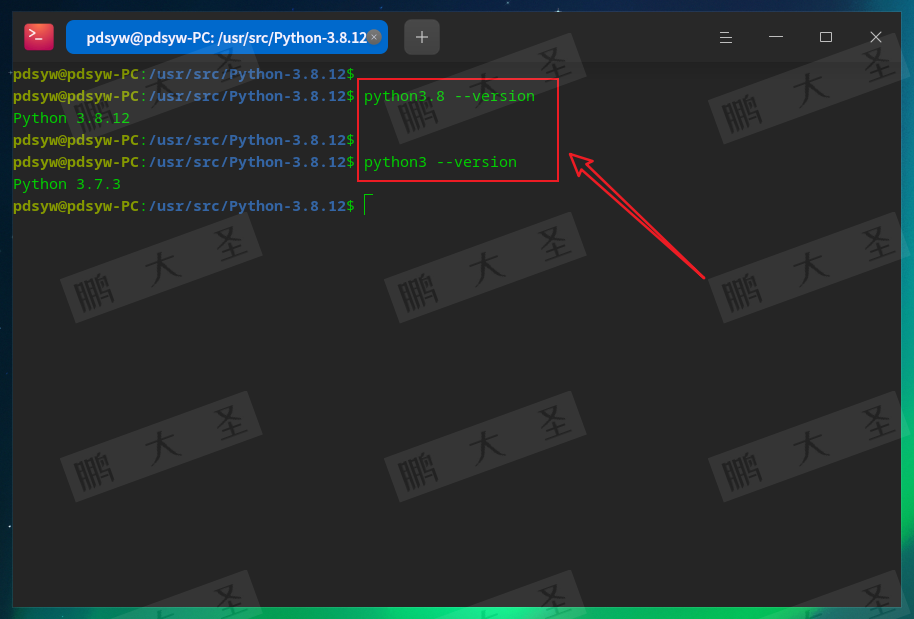Image resolution: width=914 pixels, height=619 pixels.
Task: Close the current tab using its x icon
Action: point(374,36)
